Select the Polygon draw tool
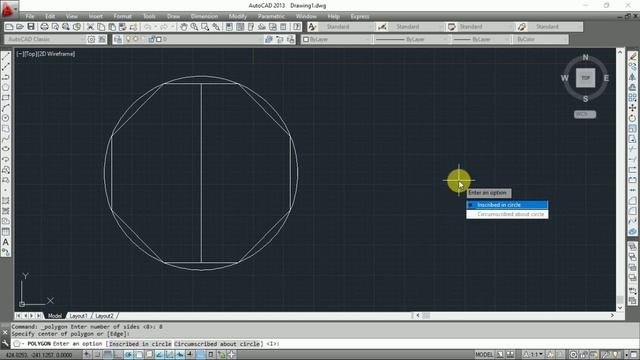The image size is (640, 360). tap(6, 87)
